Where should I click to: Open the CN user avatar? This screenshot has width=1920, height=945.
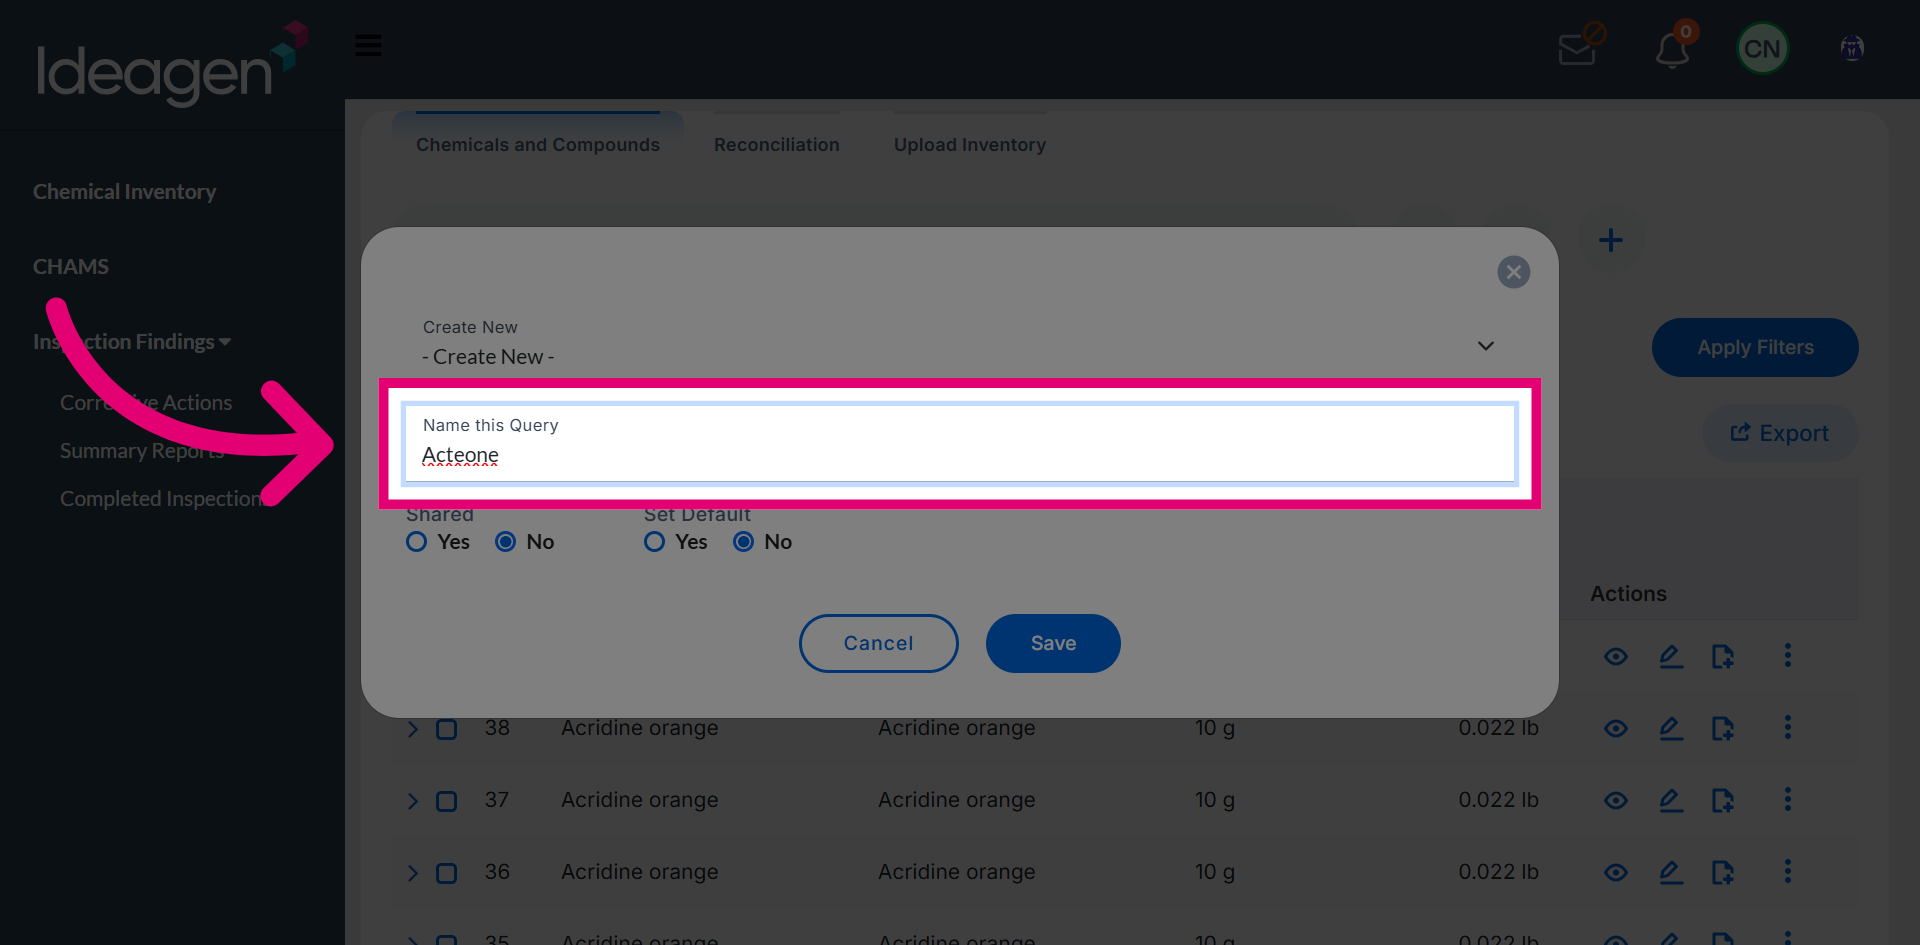point(1762,49)
